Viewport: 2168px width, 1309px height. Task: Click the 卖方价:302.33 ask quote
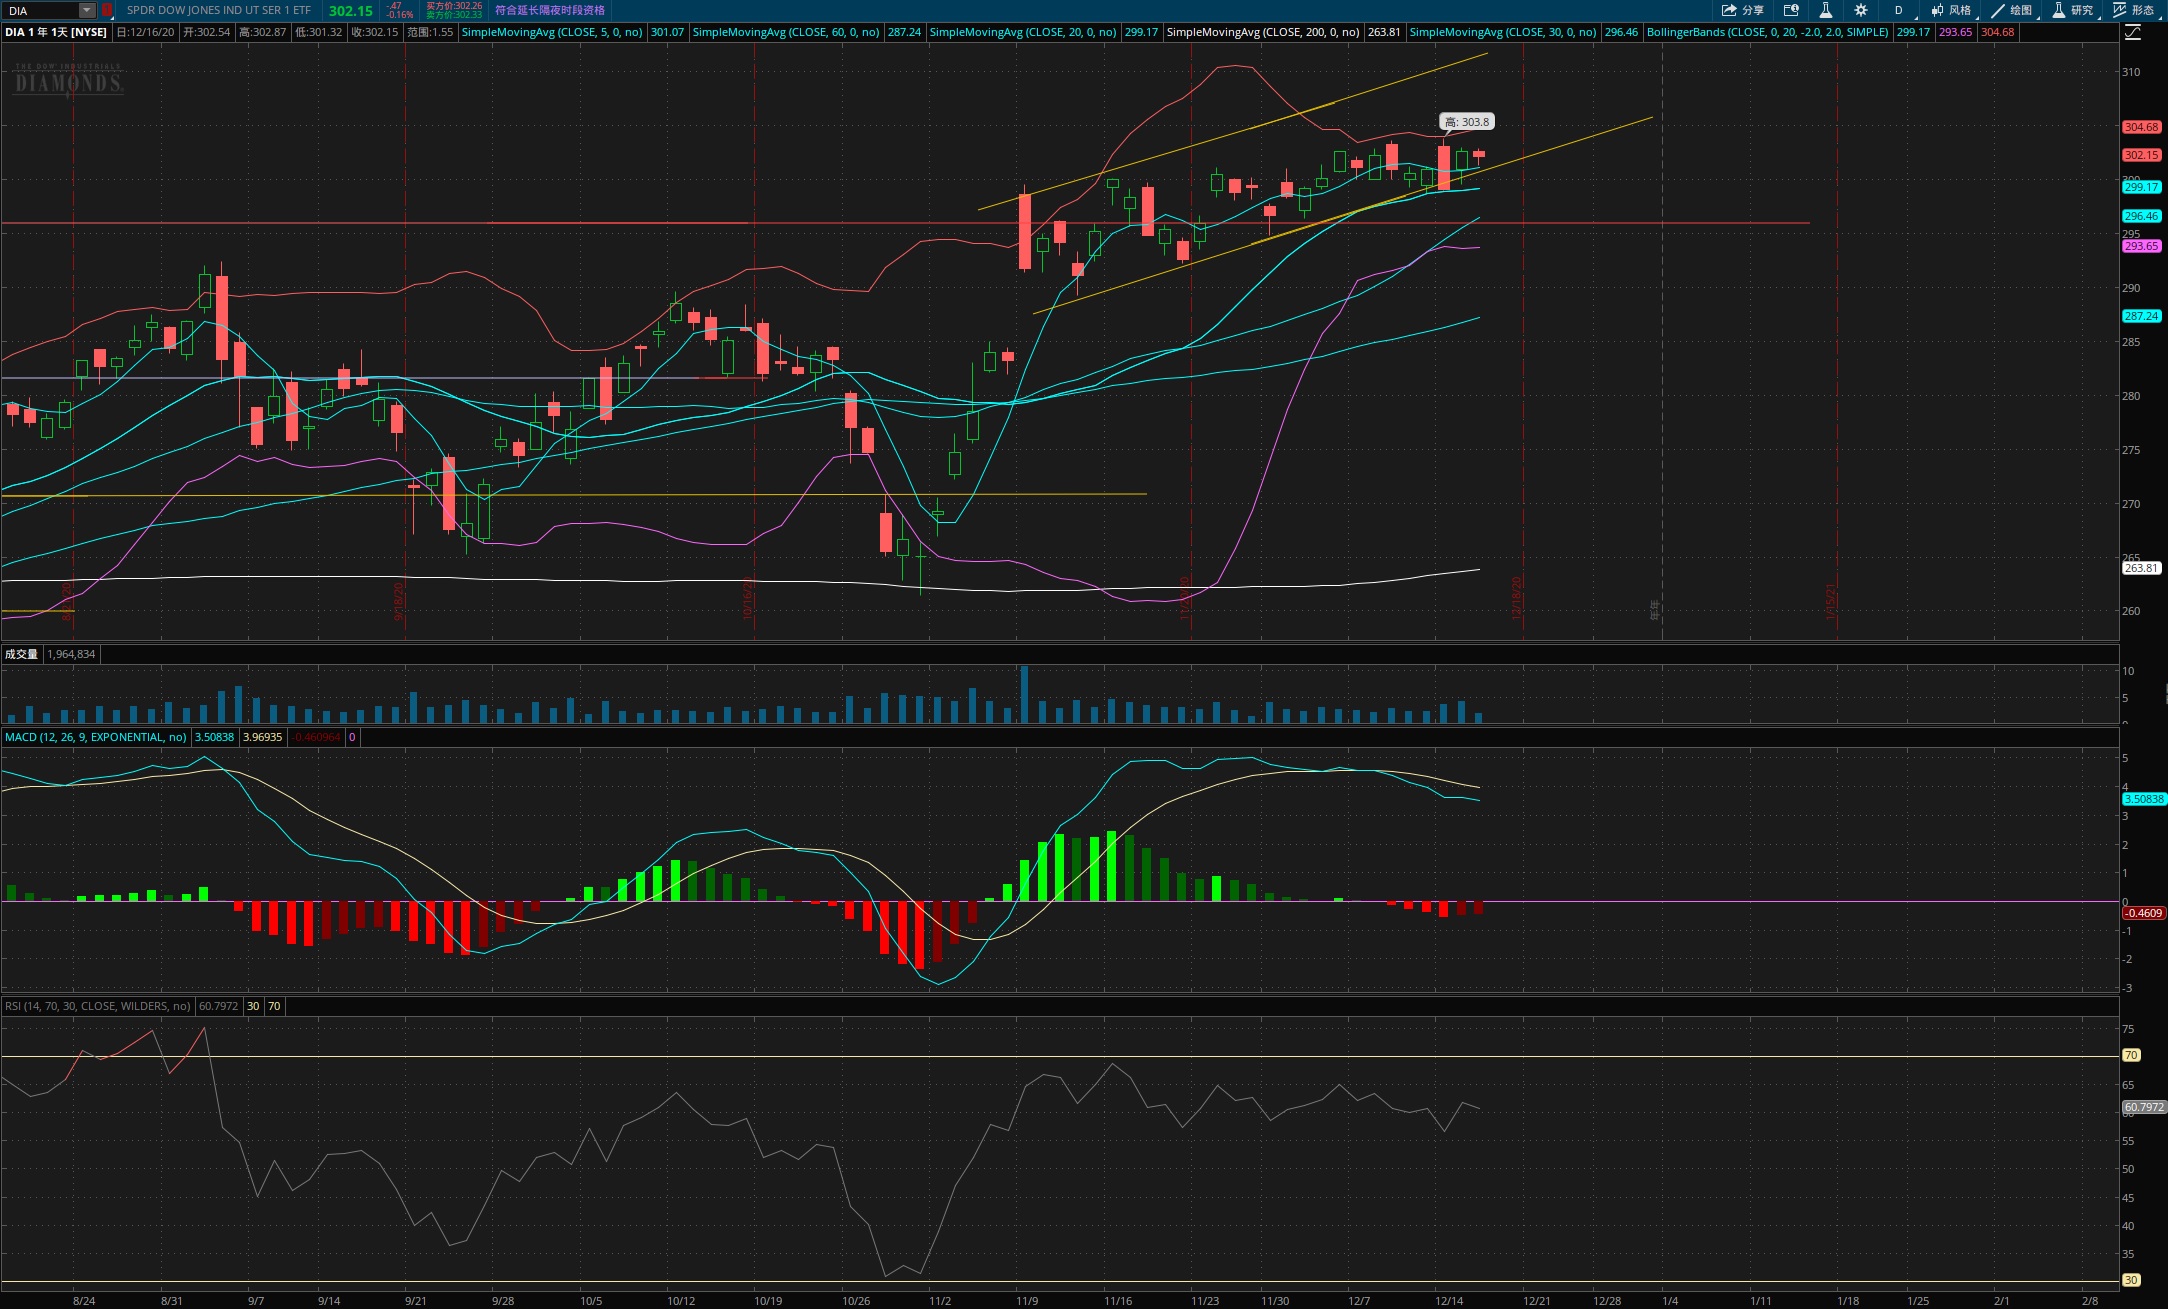pyautogui.click(x=454, y=15)
